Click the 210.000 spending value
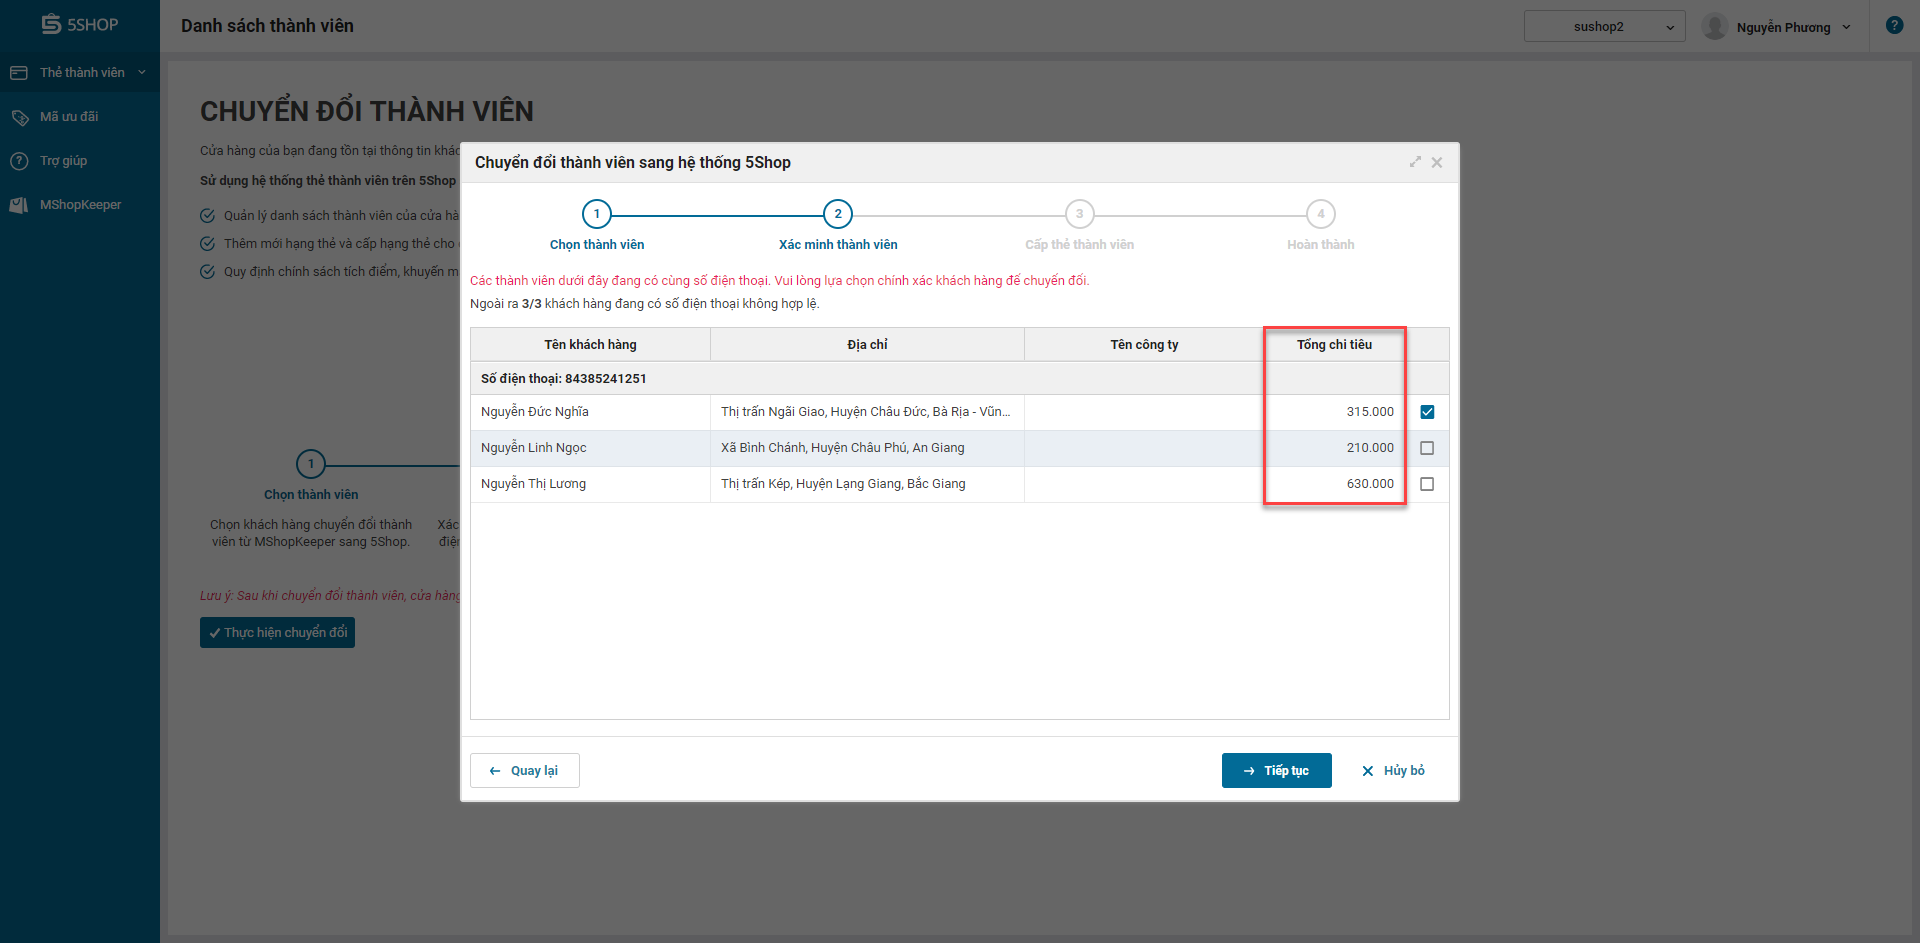Viewport: 1920px width, 943px height. click(1370, 448)
